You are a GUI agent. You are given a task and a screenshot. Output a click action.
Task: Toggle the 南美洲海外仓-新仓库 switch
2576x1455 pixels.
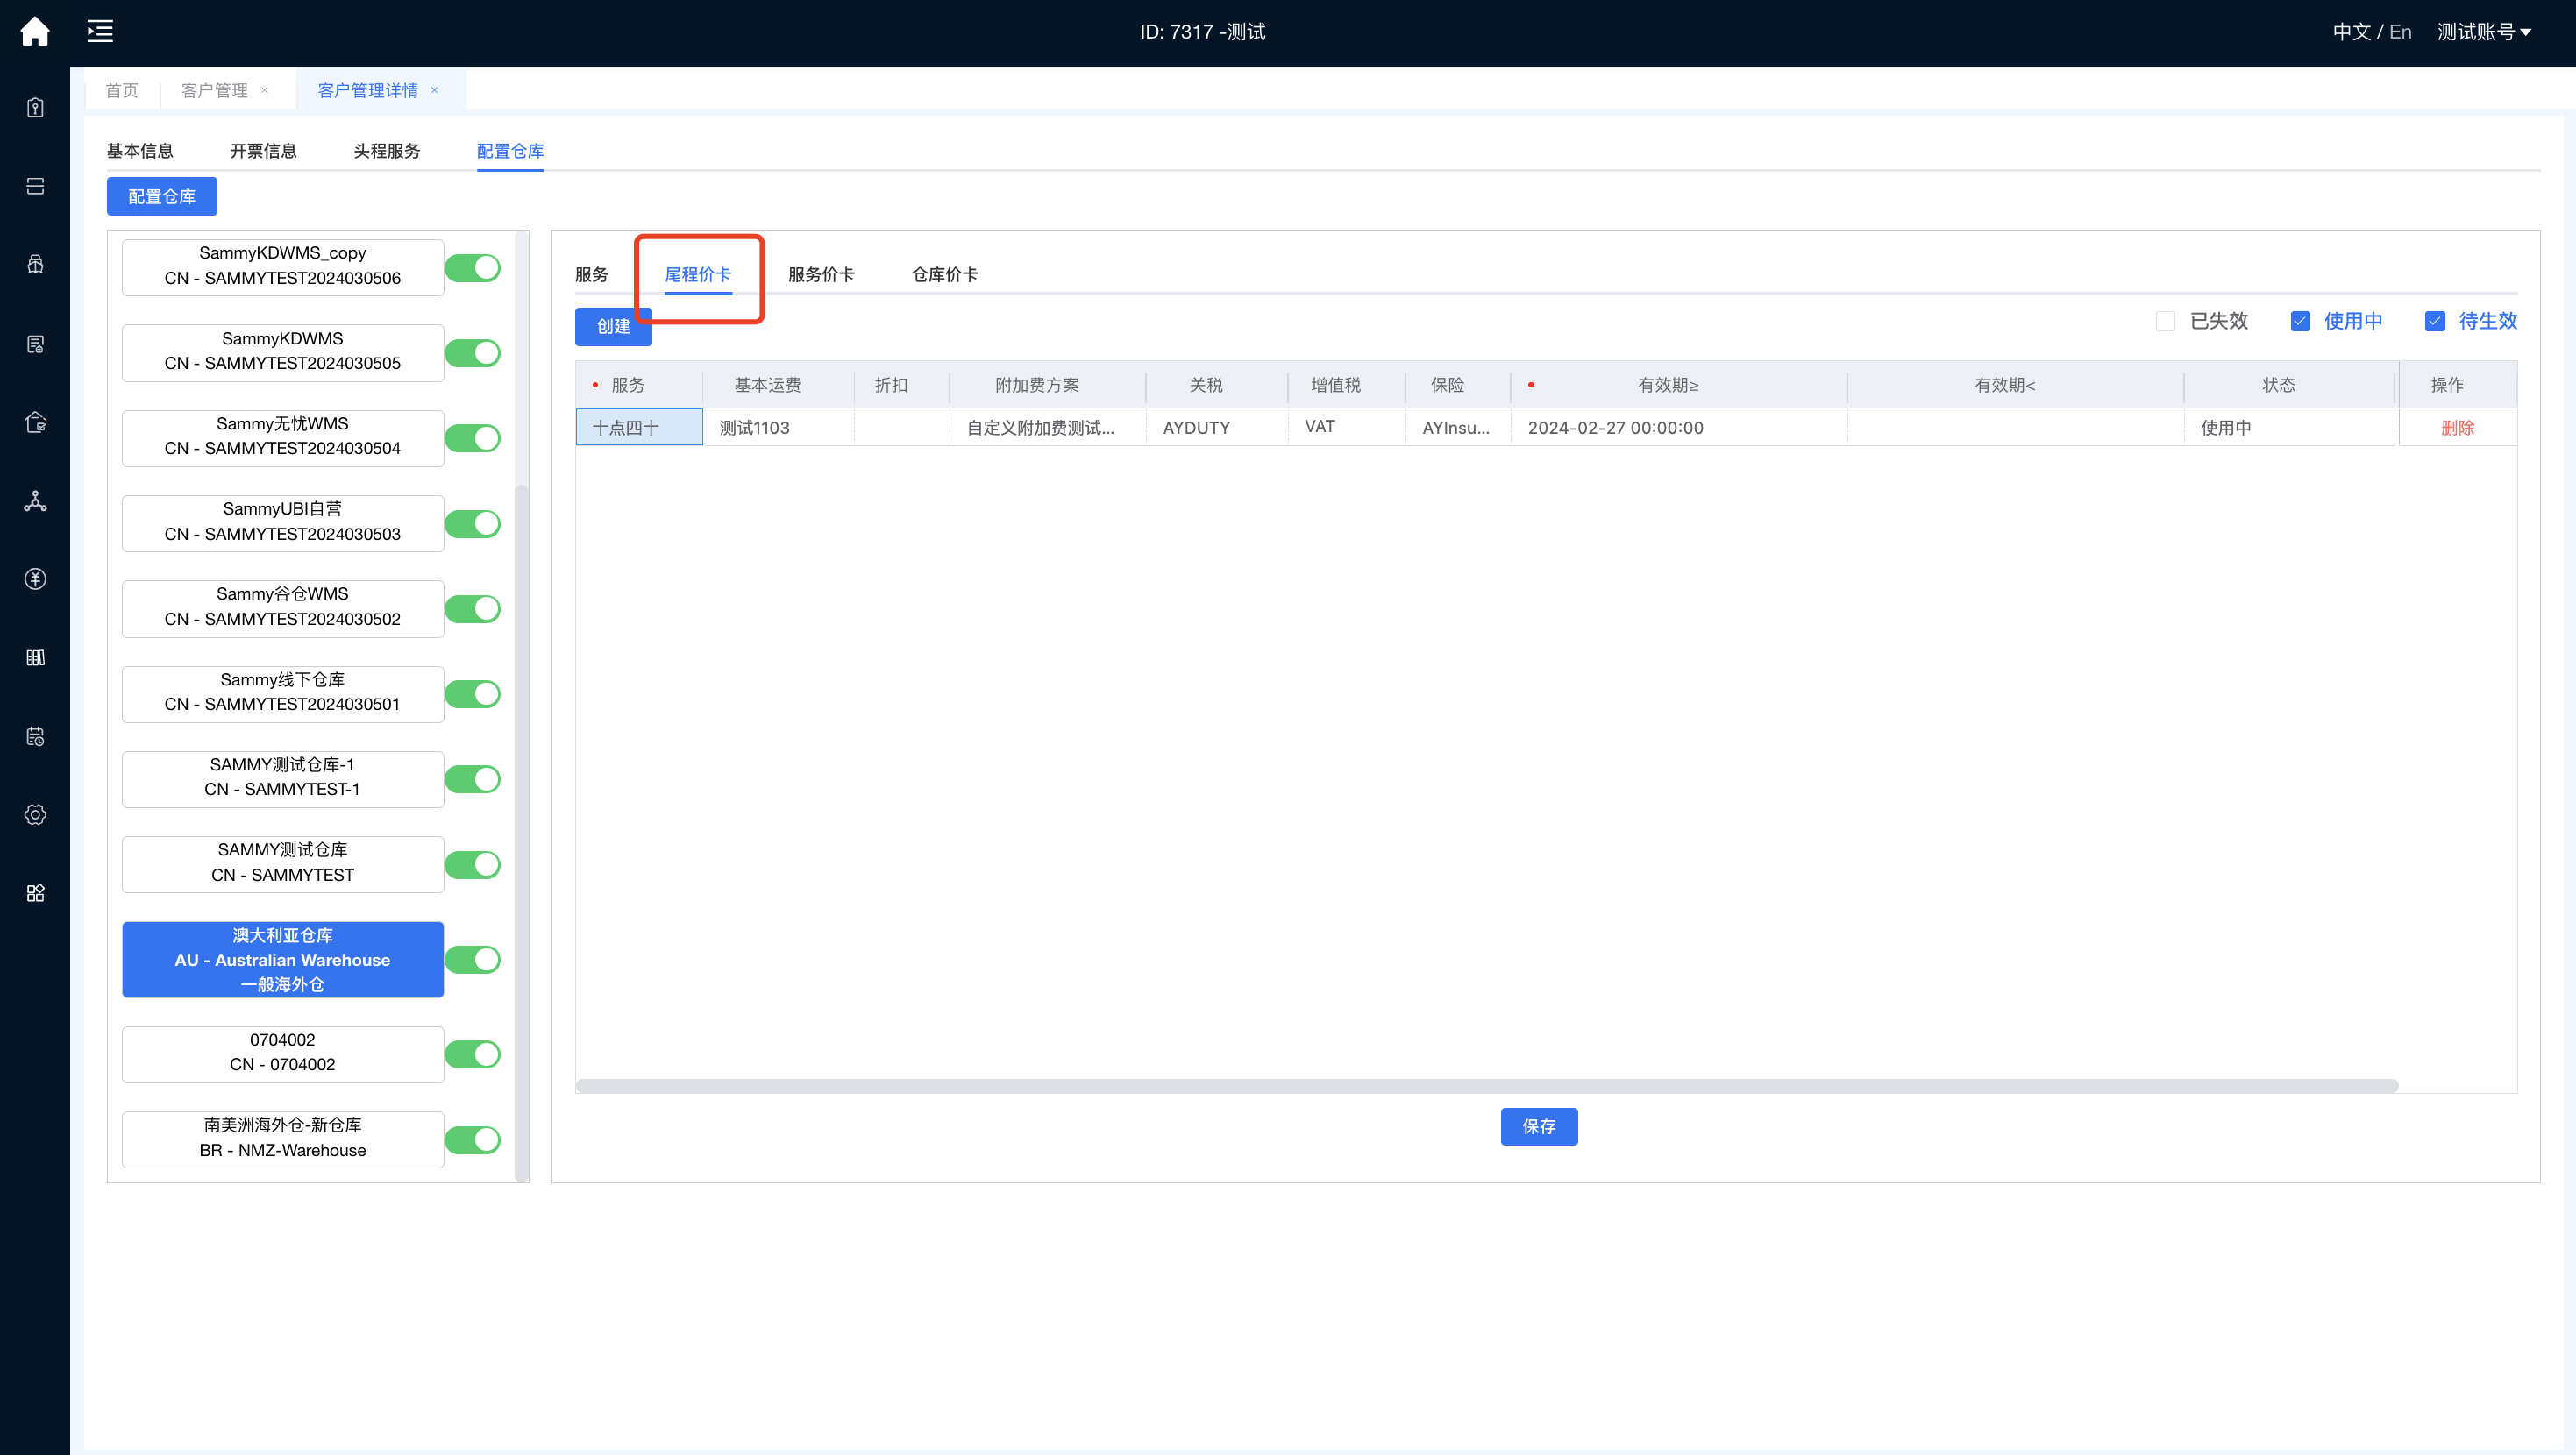(472, 1140)
